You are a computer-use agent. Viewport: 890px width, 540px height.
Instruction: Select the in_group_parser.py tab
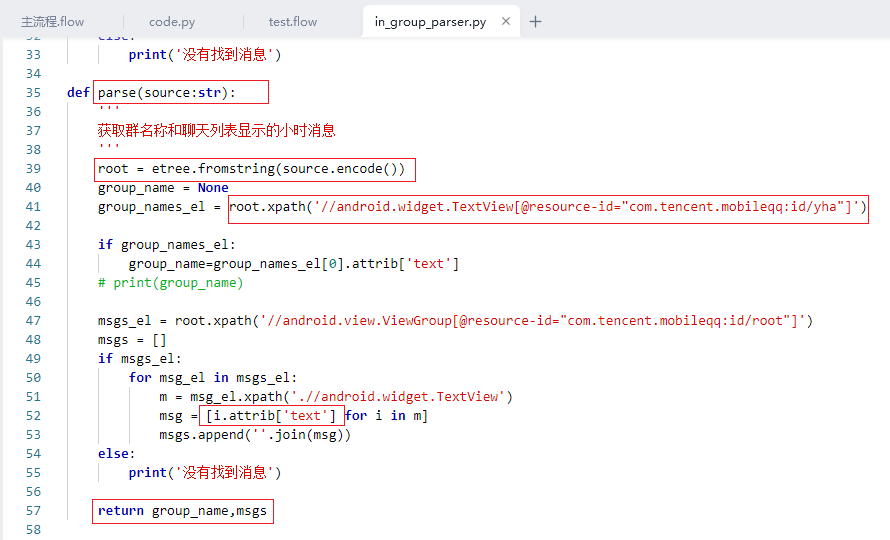tap(430, 21)
